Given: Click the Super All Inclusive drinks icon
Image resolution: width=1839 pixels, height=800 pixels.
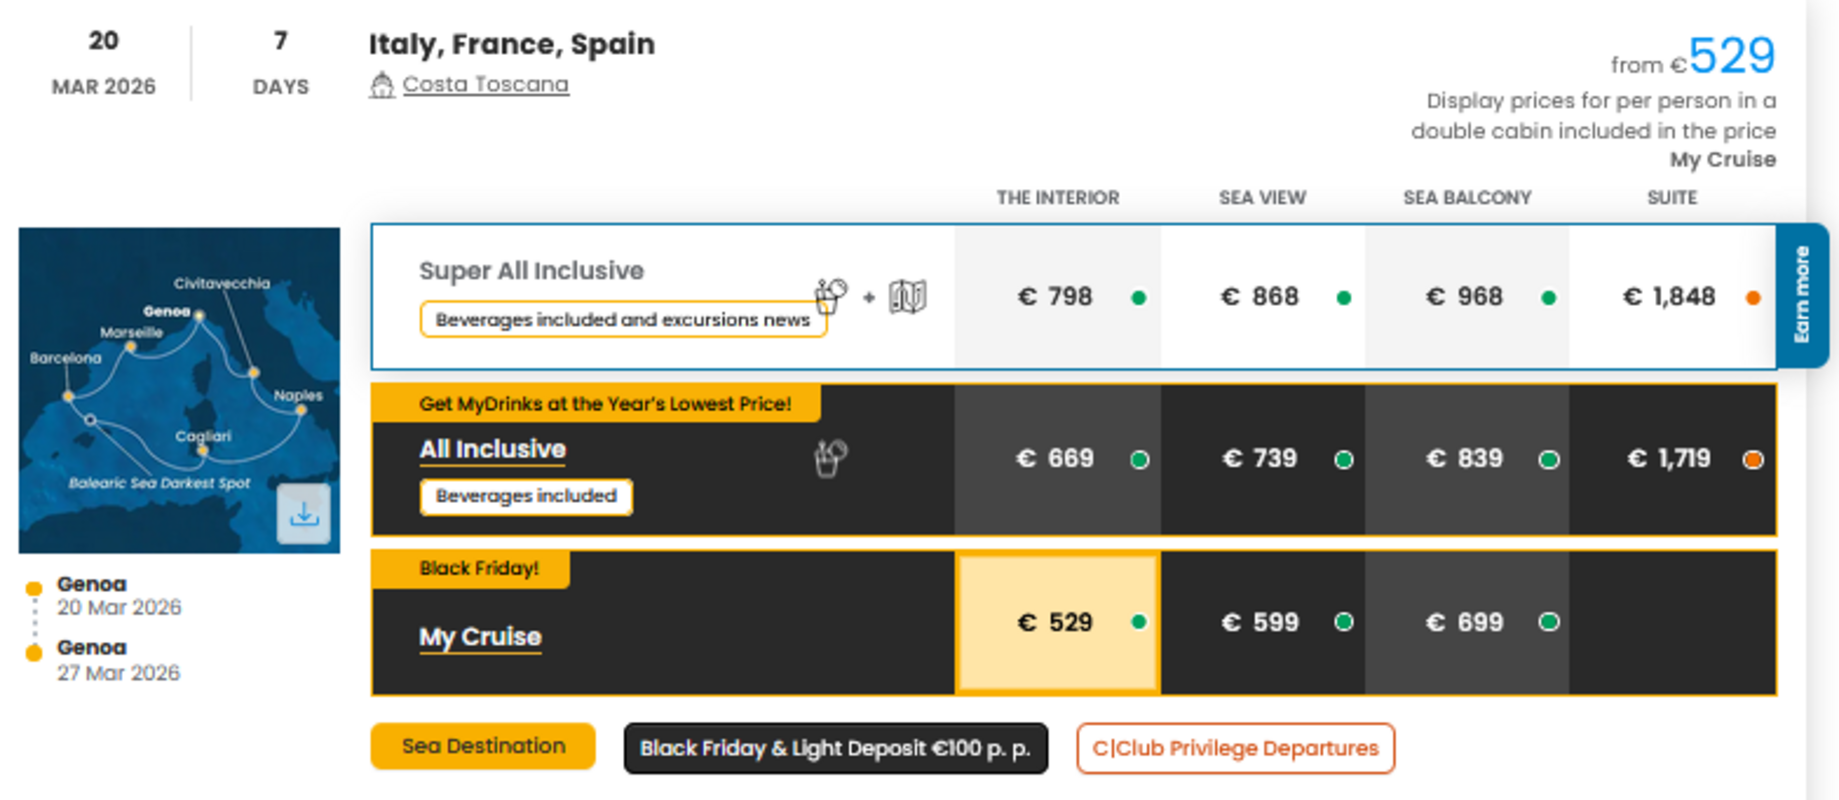Looking at the screenshot, I should pos(830,296).
